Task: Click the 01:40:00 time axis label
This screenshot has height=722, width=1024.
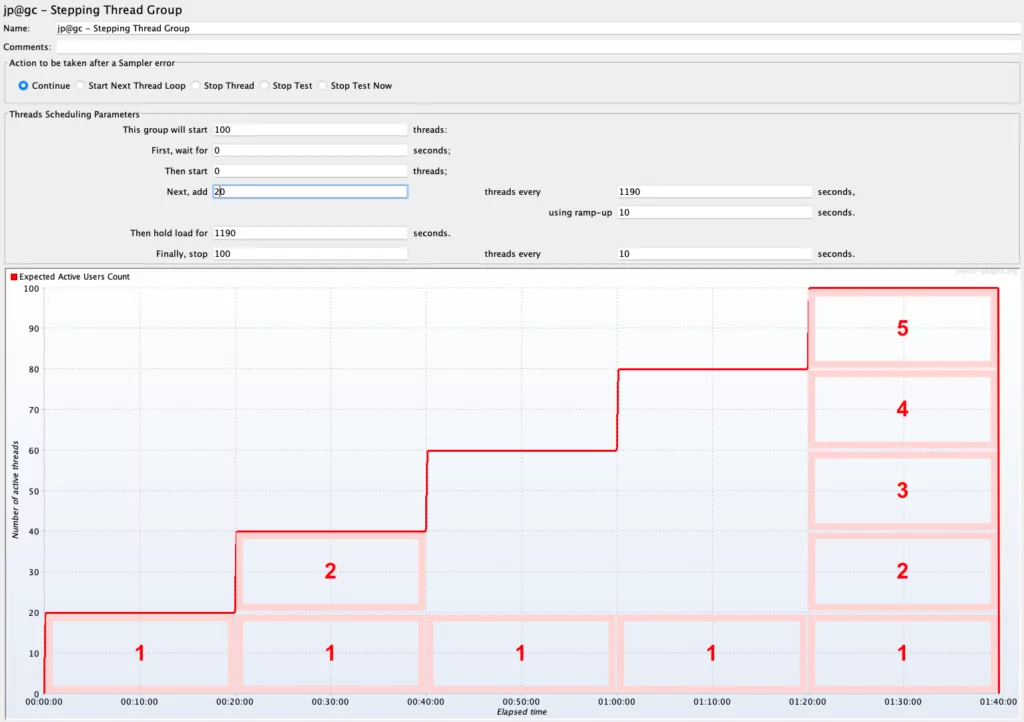Action: pos(998,702)
